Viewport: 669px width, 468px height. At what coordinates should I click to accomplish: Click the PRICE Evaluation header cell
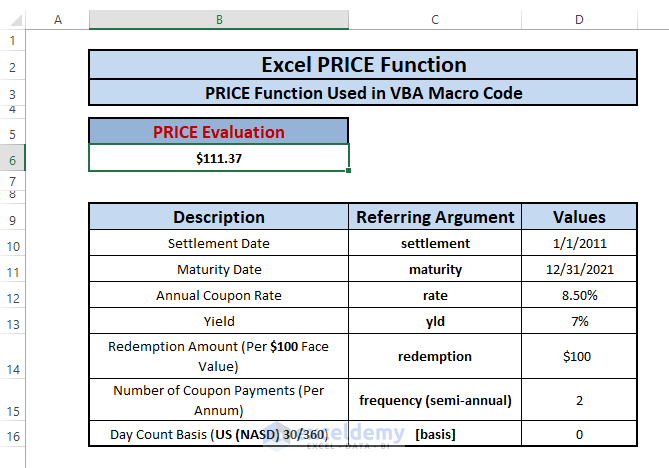(218, 132)
